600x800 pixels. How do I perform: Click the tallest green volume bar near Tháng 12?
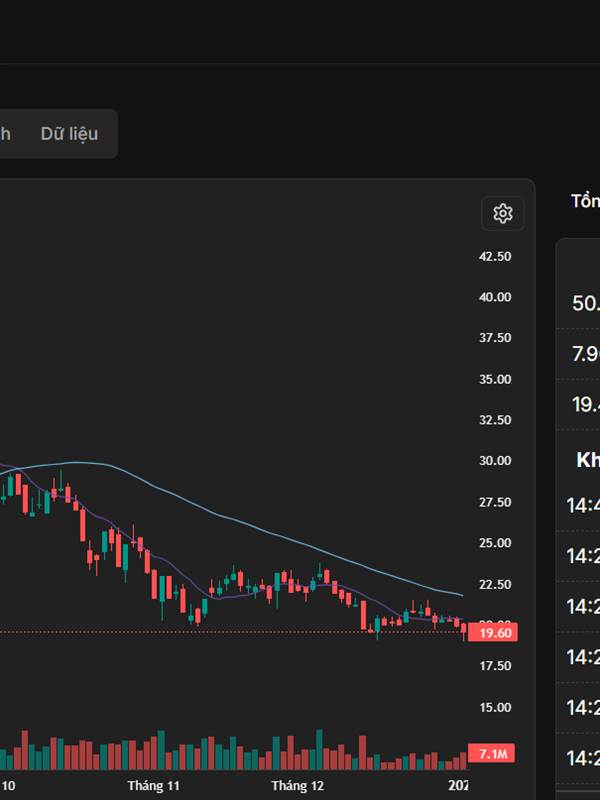[x=319, y=750]
